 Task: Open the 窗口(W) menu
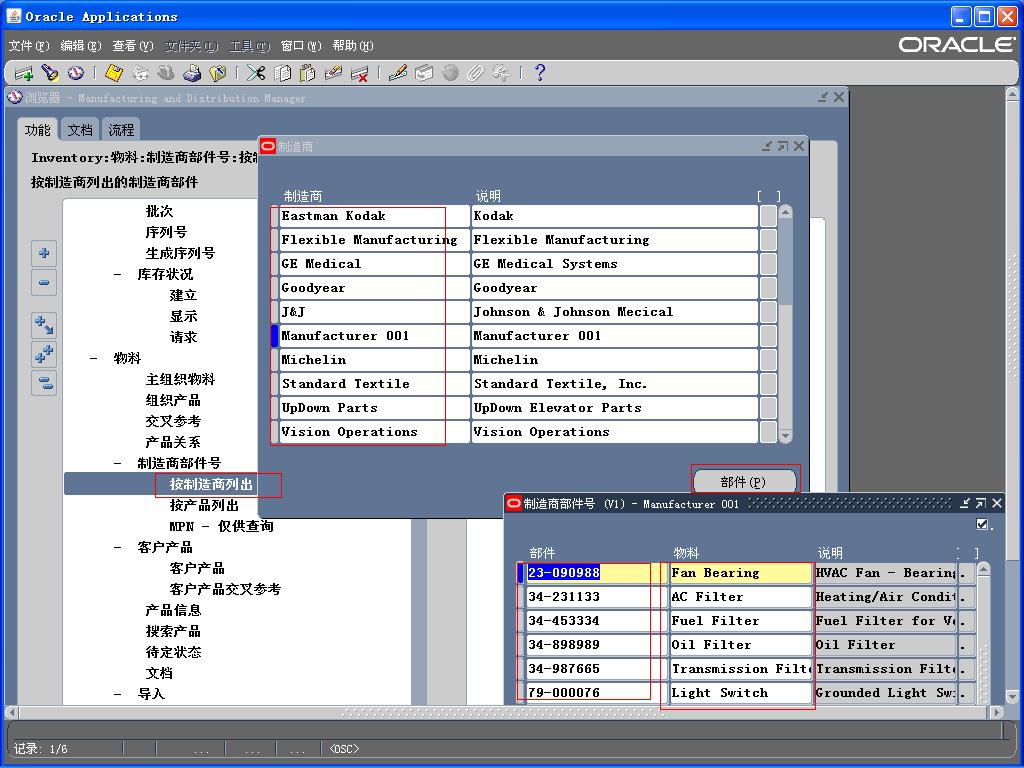(301, 46)
